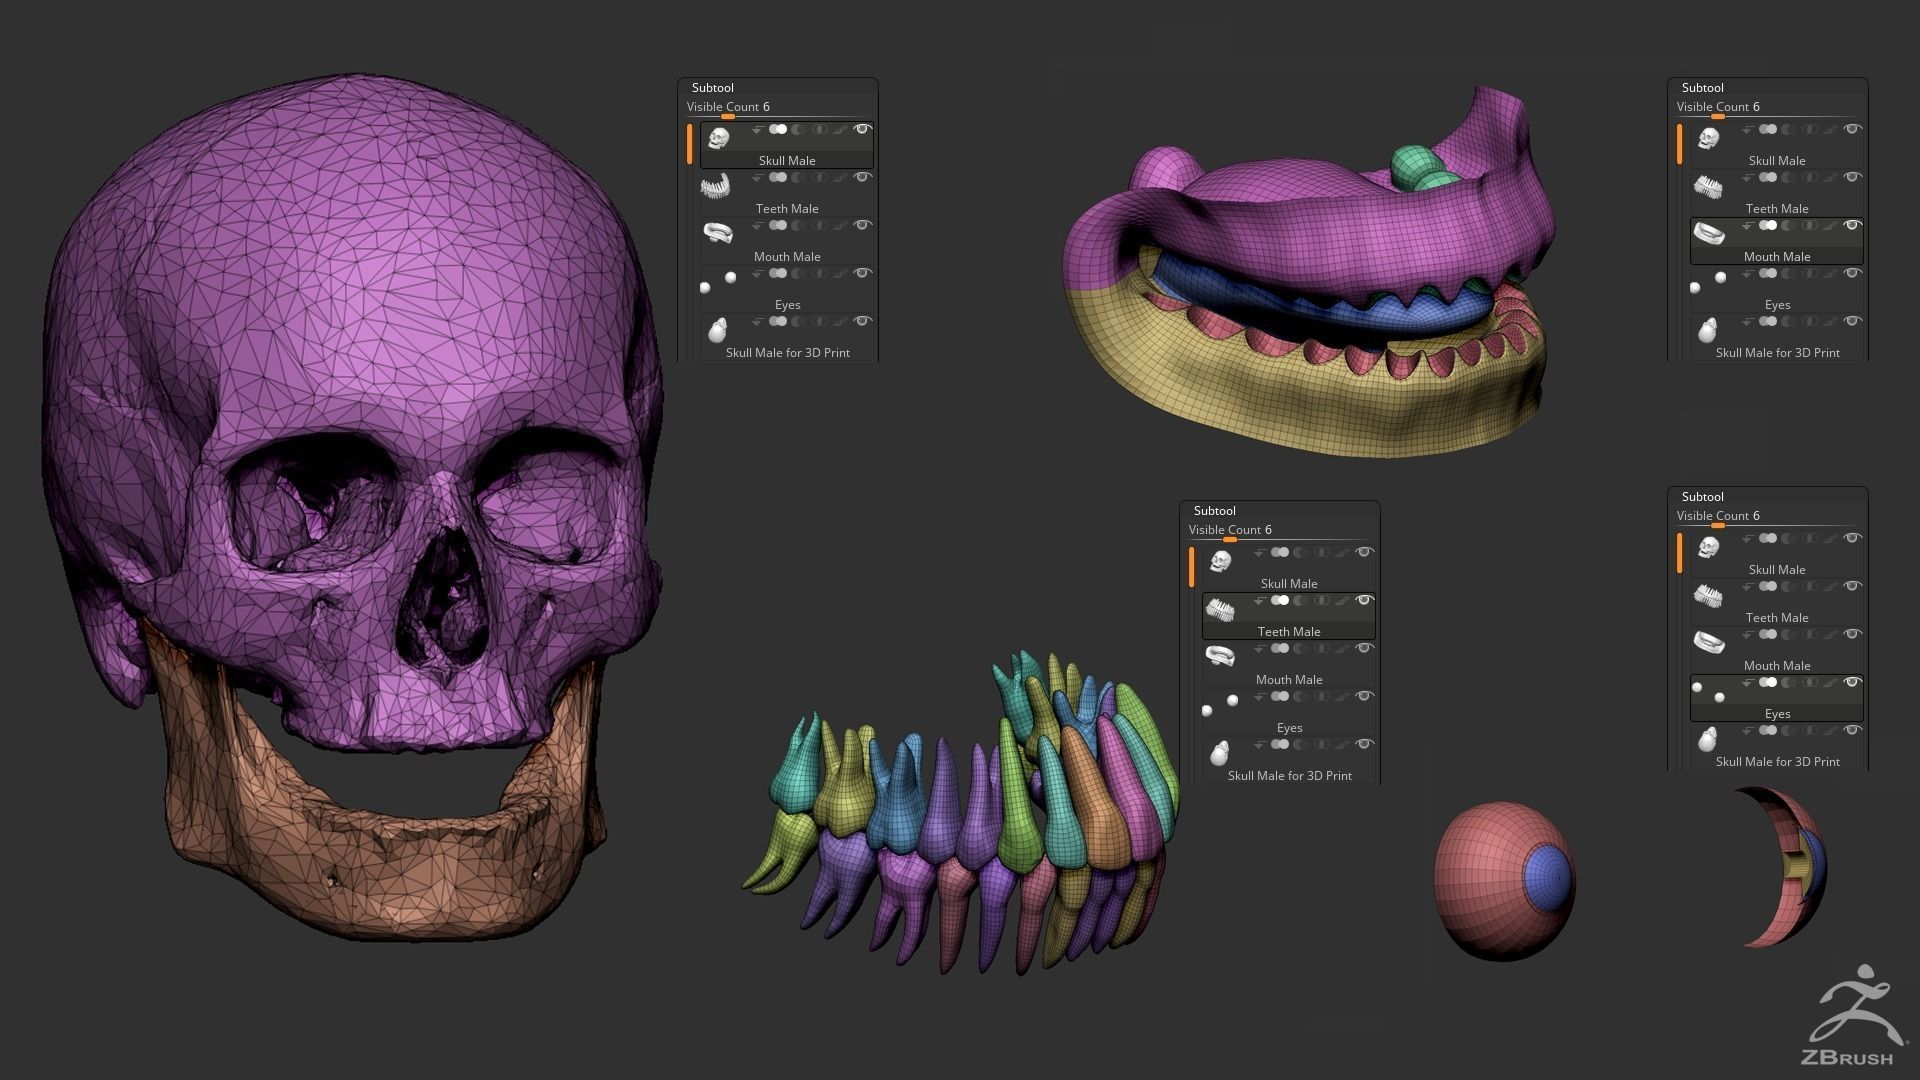This screenshot has height=1080, width=1920.
Task: Hide Eyes subtool in the Skull-selected panel
Action: (863, 273)
